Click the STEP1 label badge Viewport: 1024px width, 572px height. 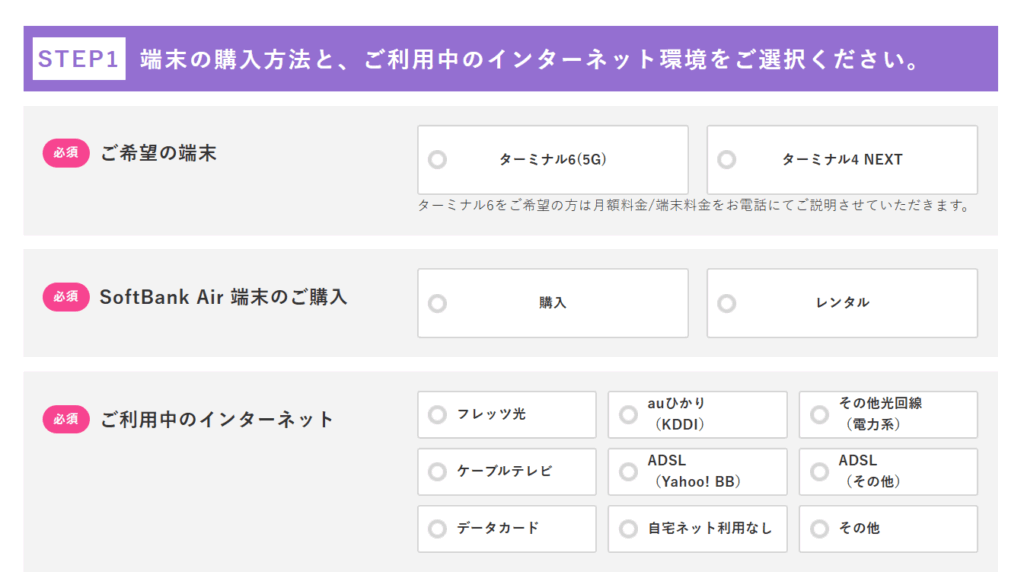(x=78, y=59)
